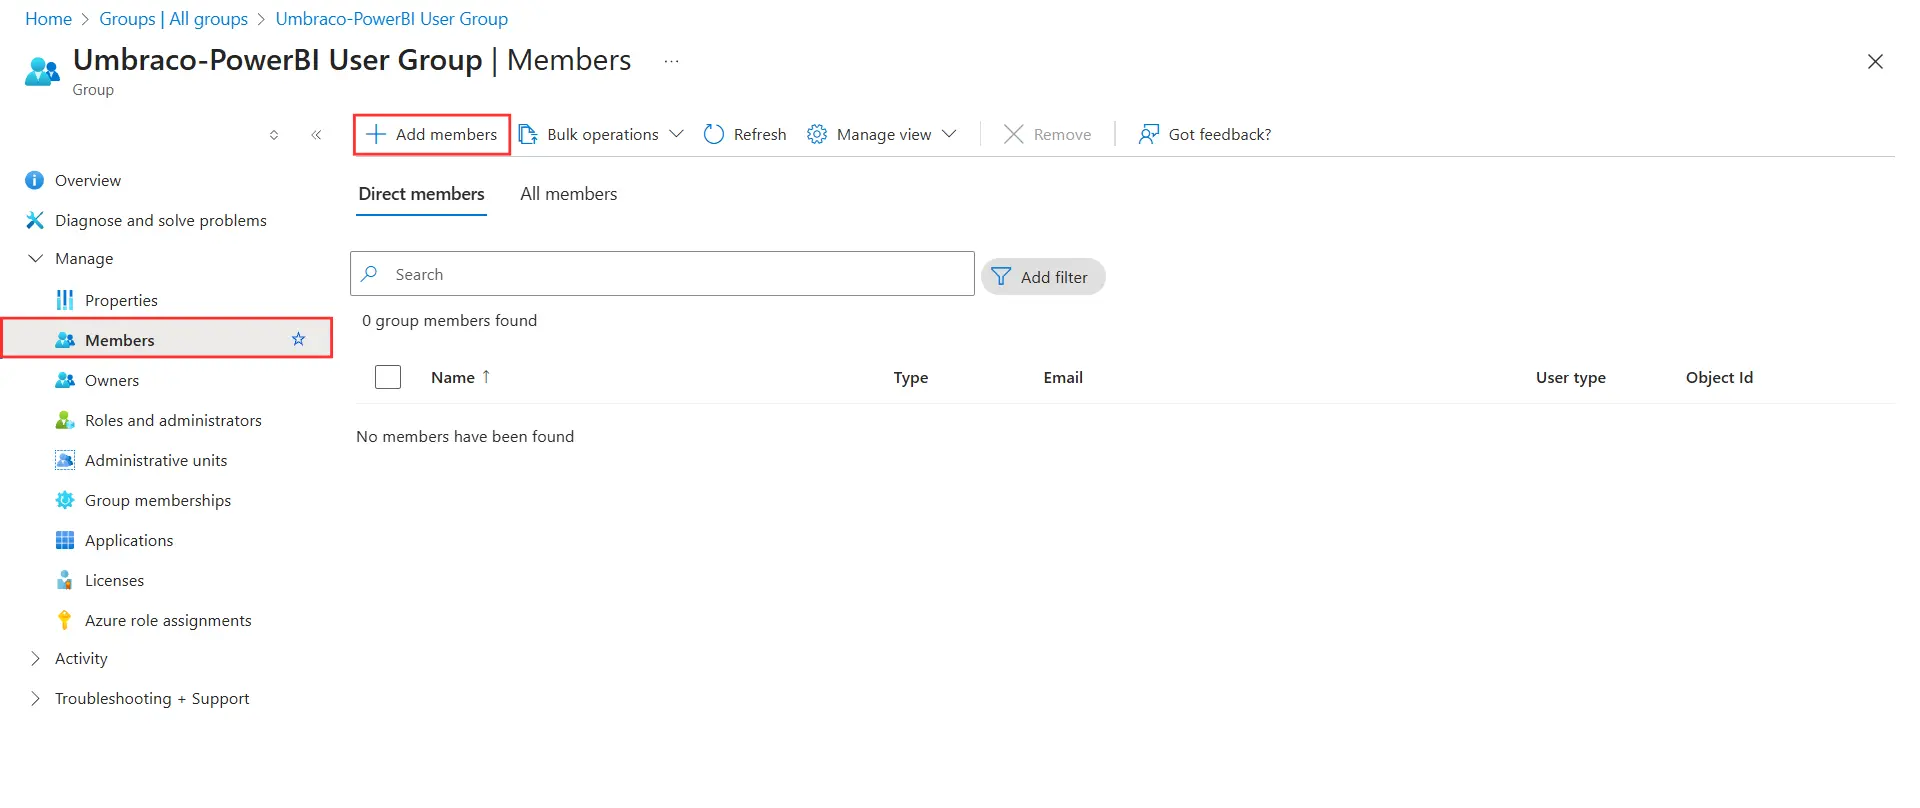Focus the member Search field
Image resolution: width=1920 pixels, height=808 pixels.
(x=662, y=274)
